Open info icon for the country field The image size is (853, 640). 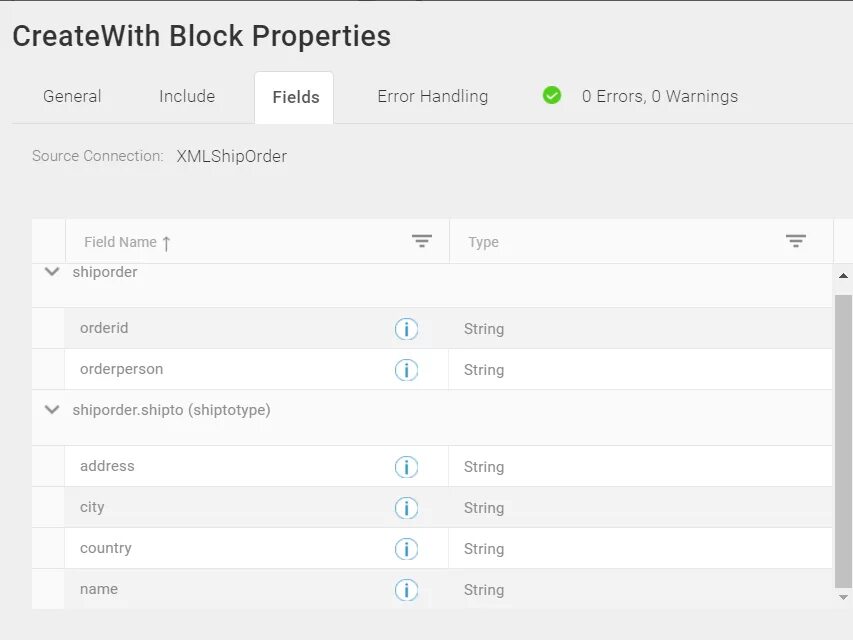coord(406,549)
